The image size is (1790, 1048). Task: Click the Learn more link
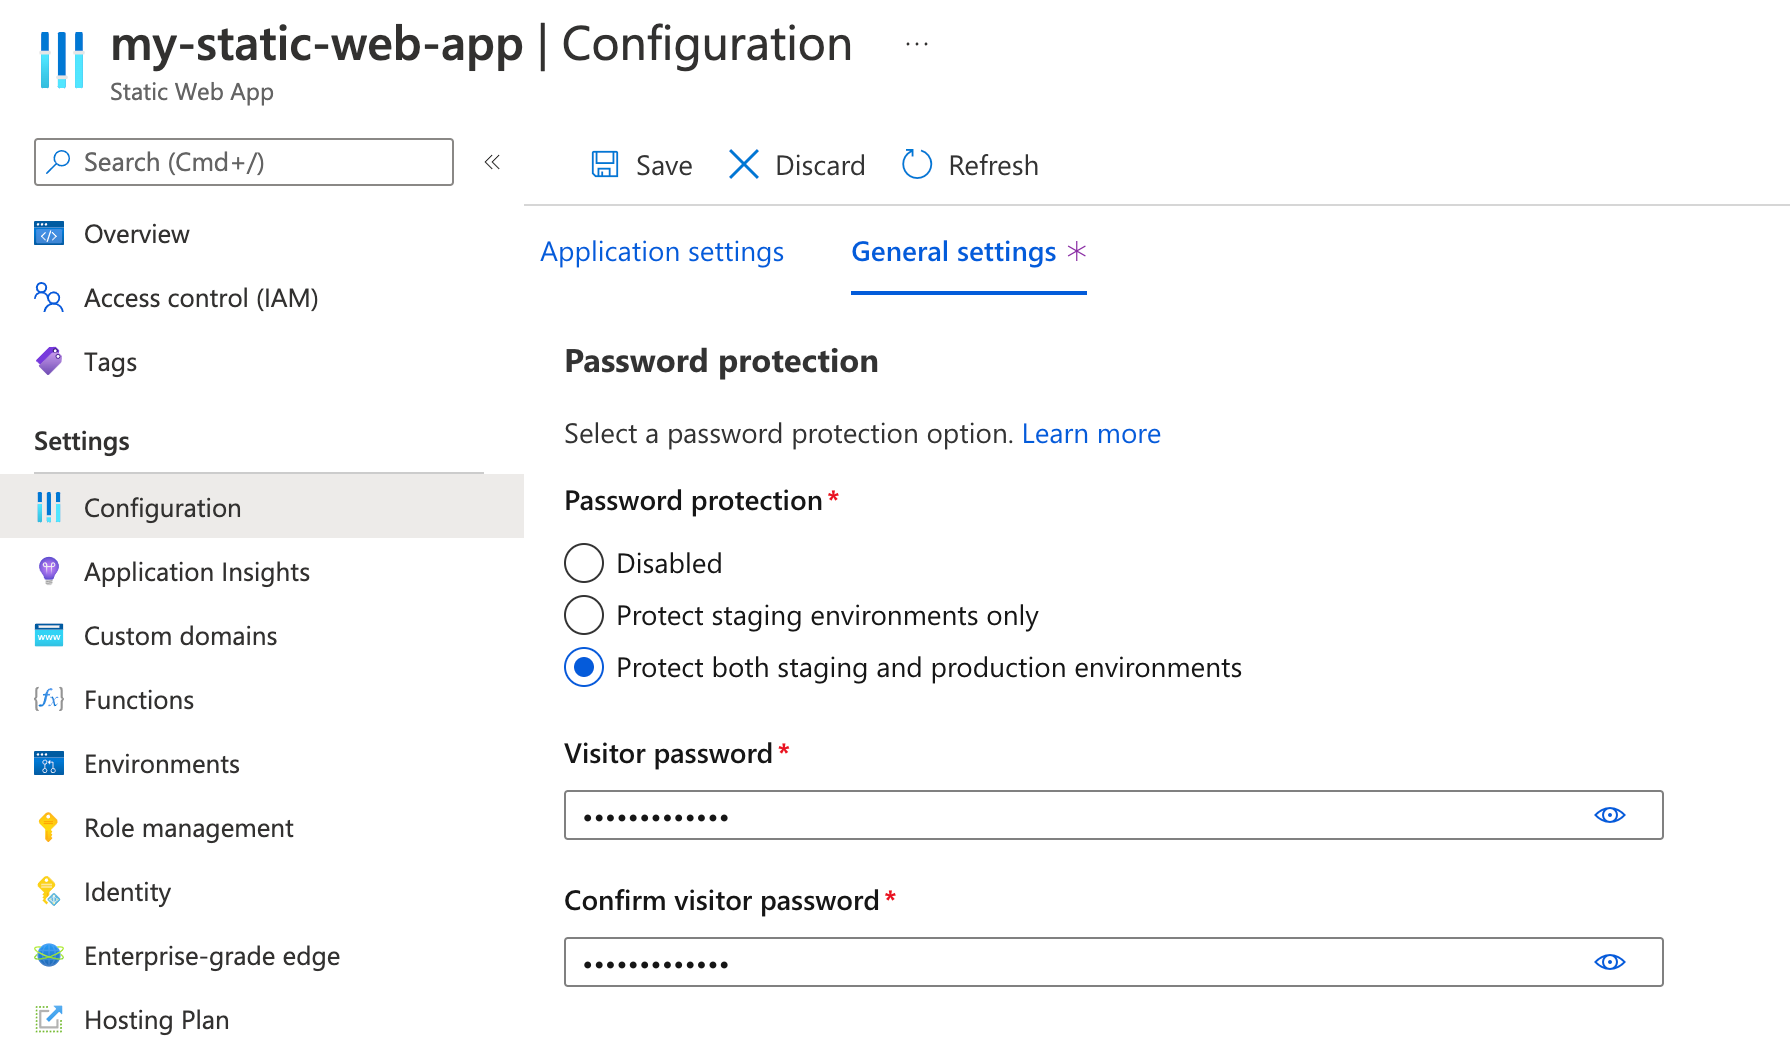tap(1091, 433)
